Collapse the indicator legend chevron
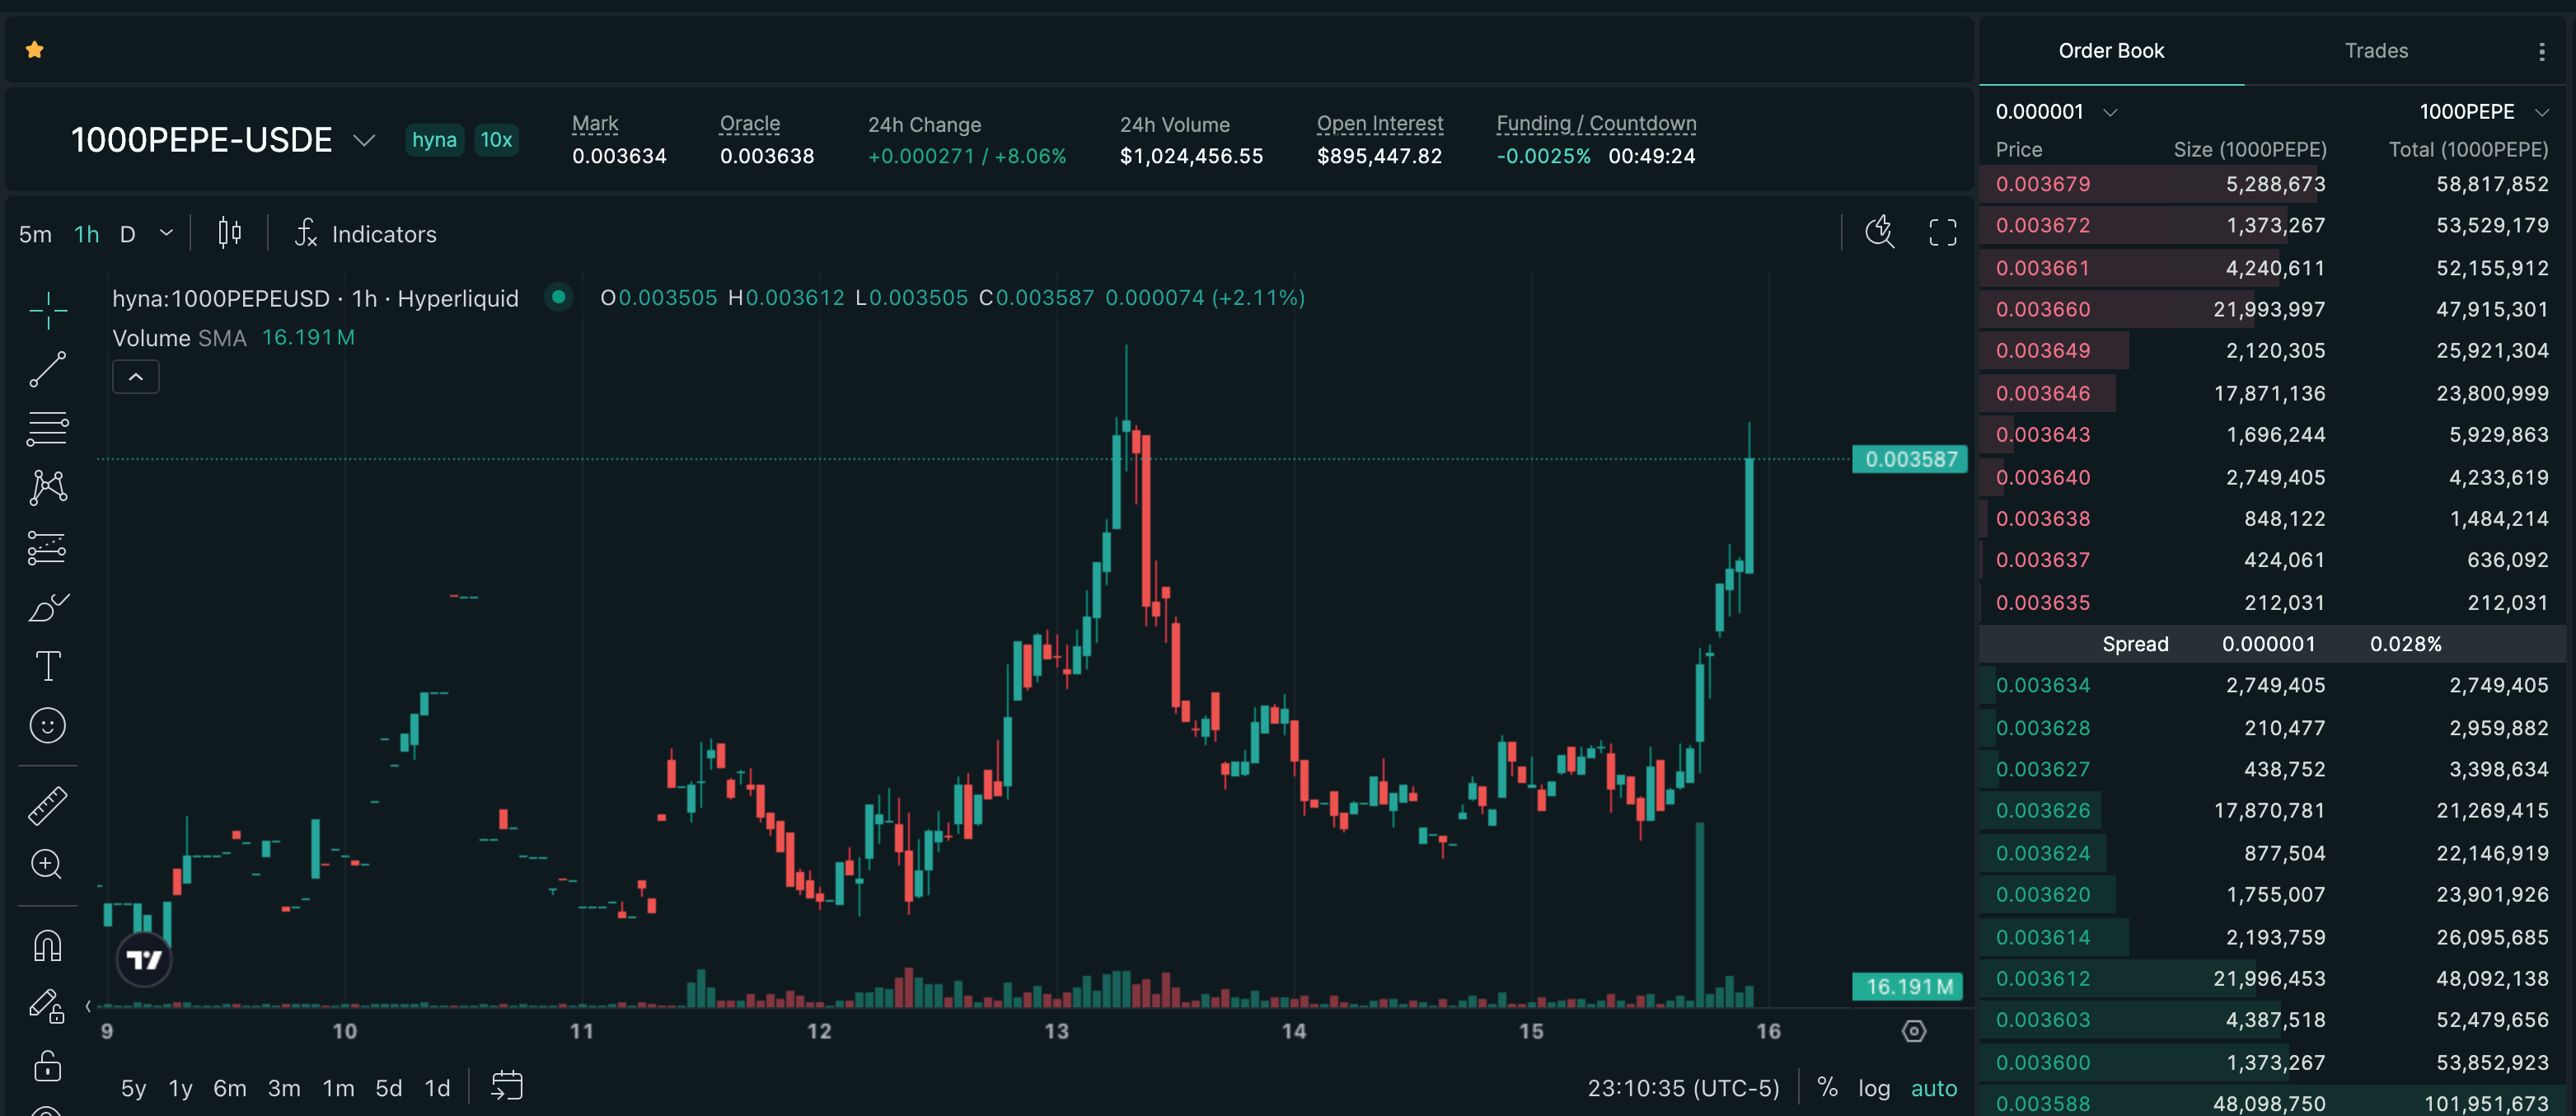The height and width of the screenshot is (1116, 2576). [136, 377]
